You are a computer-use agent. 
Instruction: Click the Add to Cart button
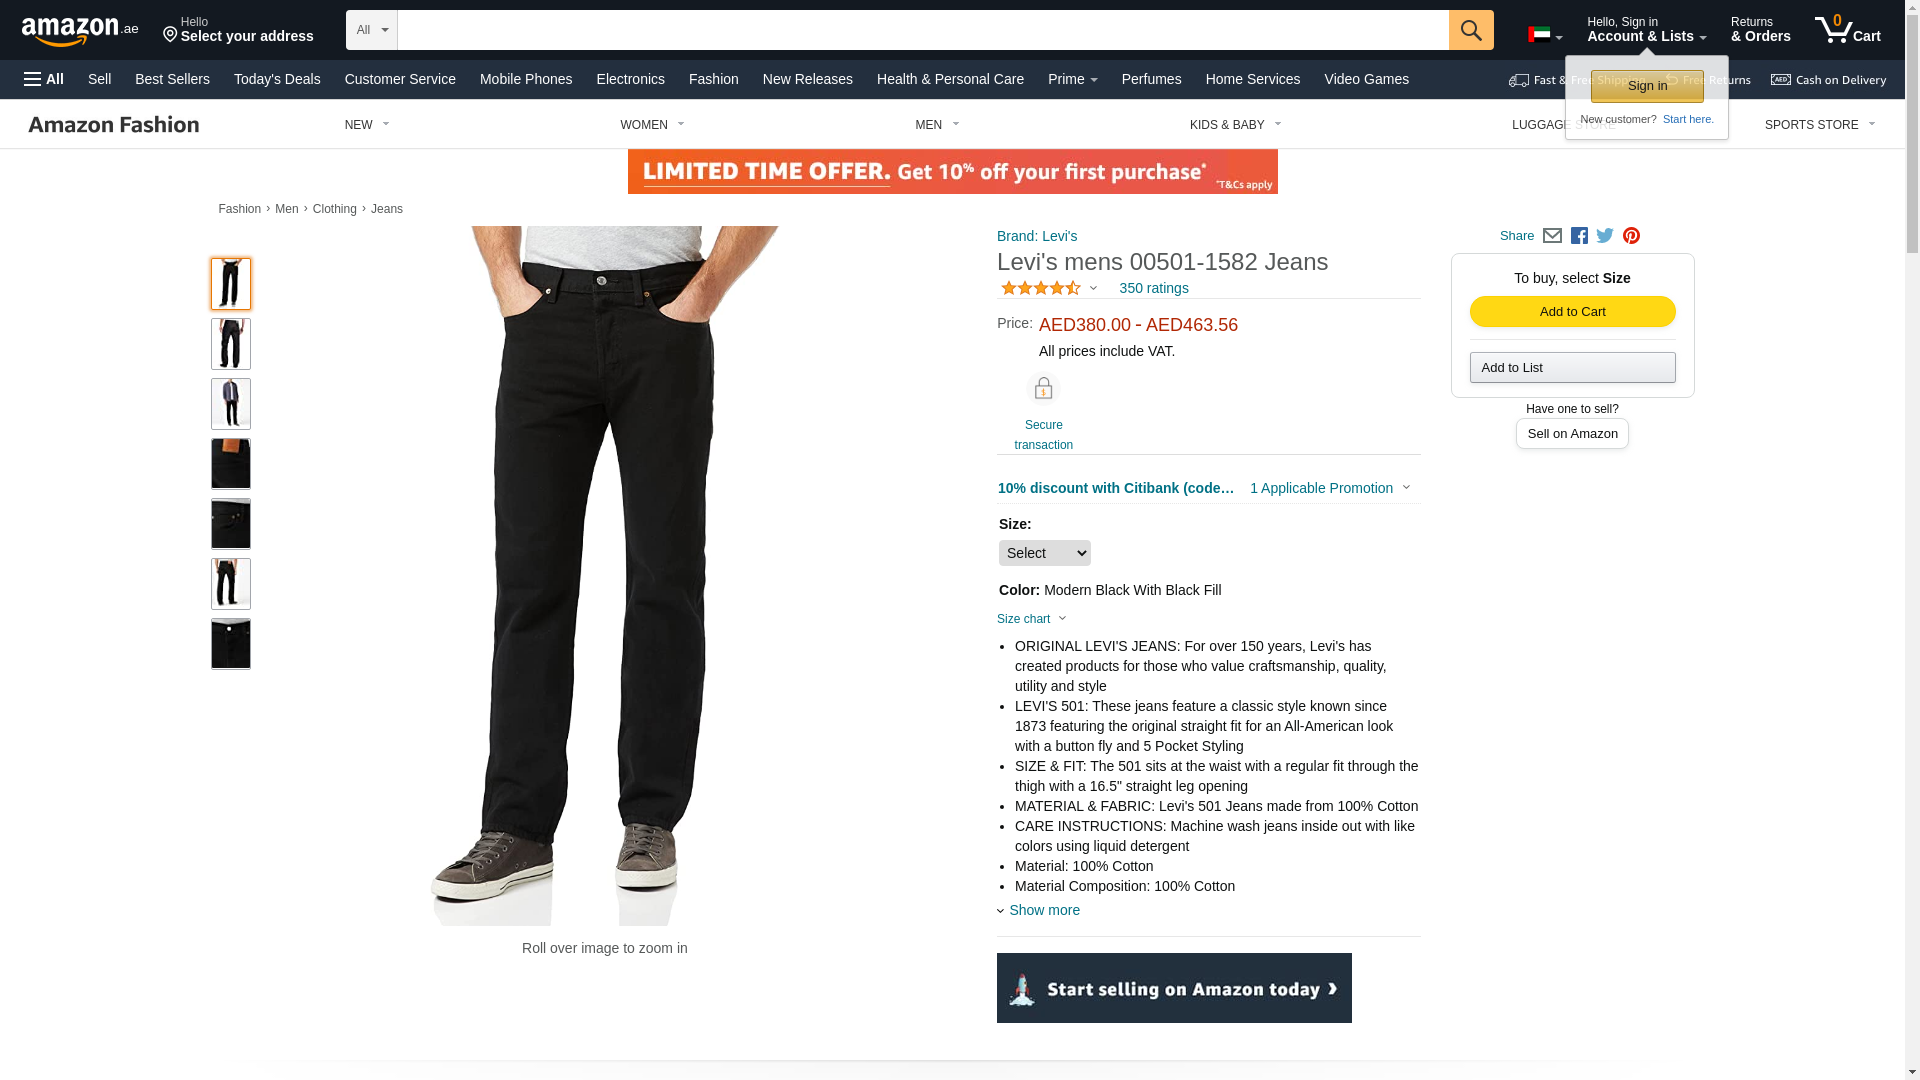[x=1572, y=312]
